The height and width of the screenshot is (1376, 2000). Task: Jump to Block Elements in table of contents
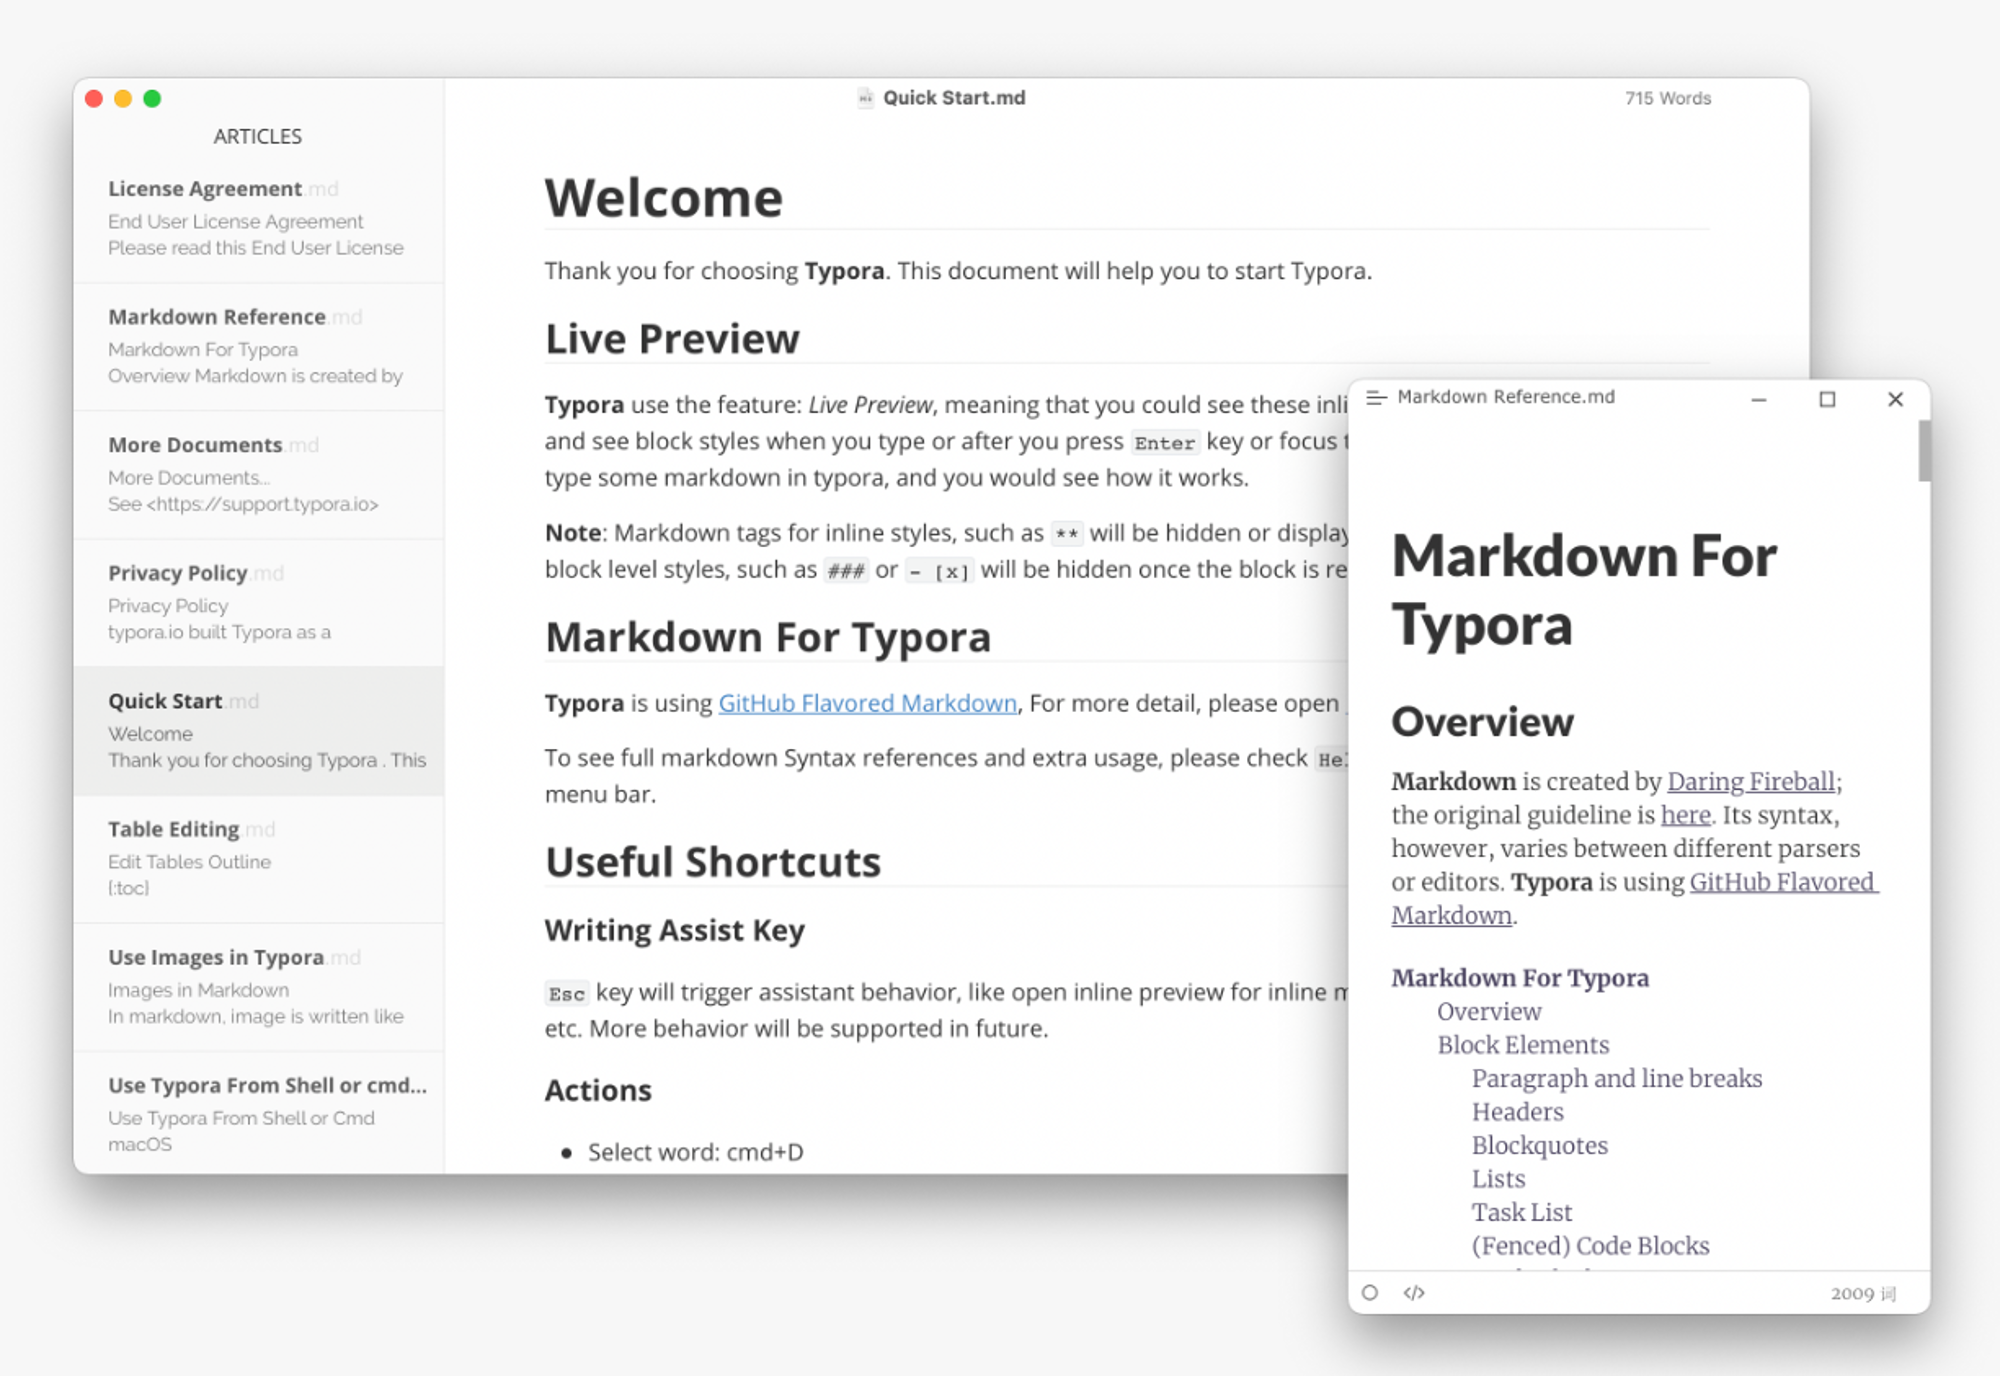[x=1523, y=1045]
